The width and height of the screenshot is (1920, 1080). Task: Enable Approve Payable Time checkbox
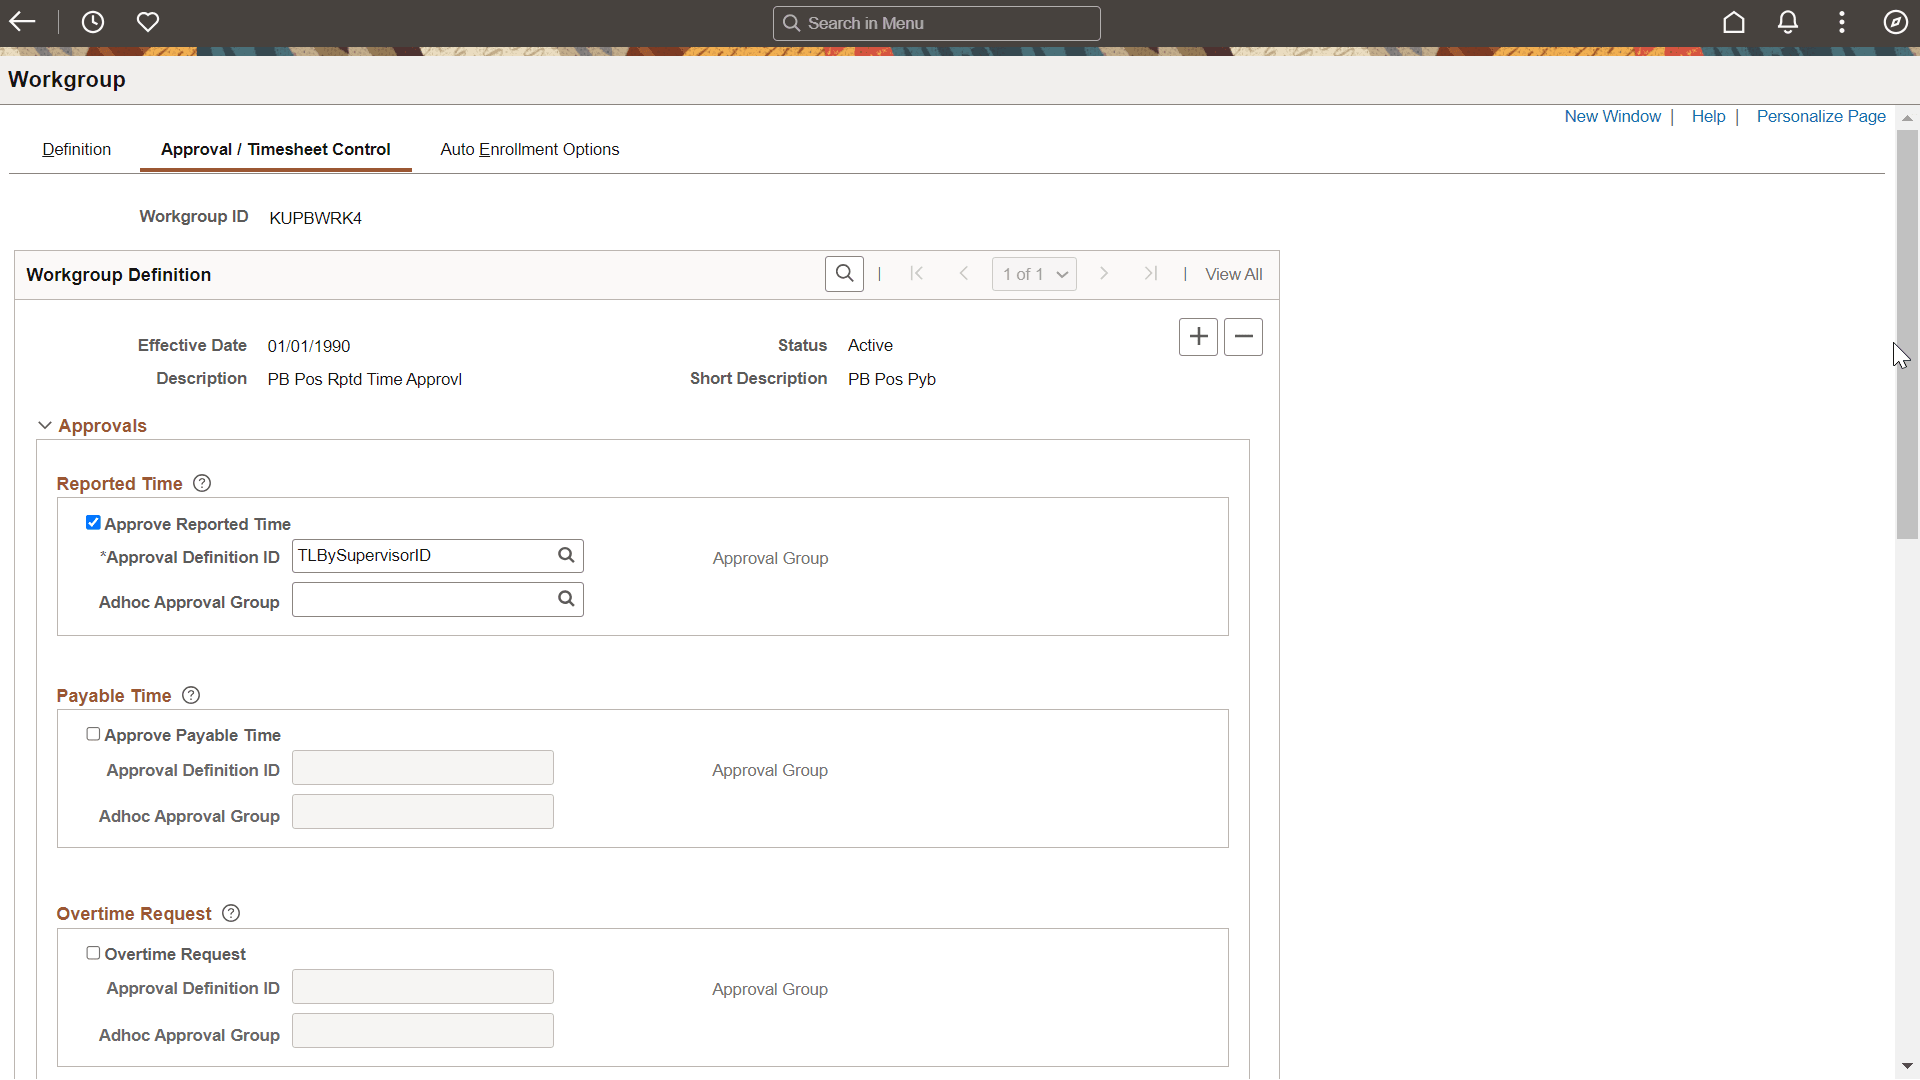point(93,734)
